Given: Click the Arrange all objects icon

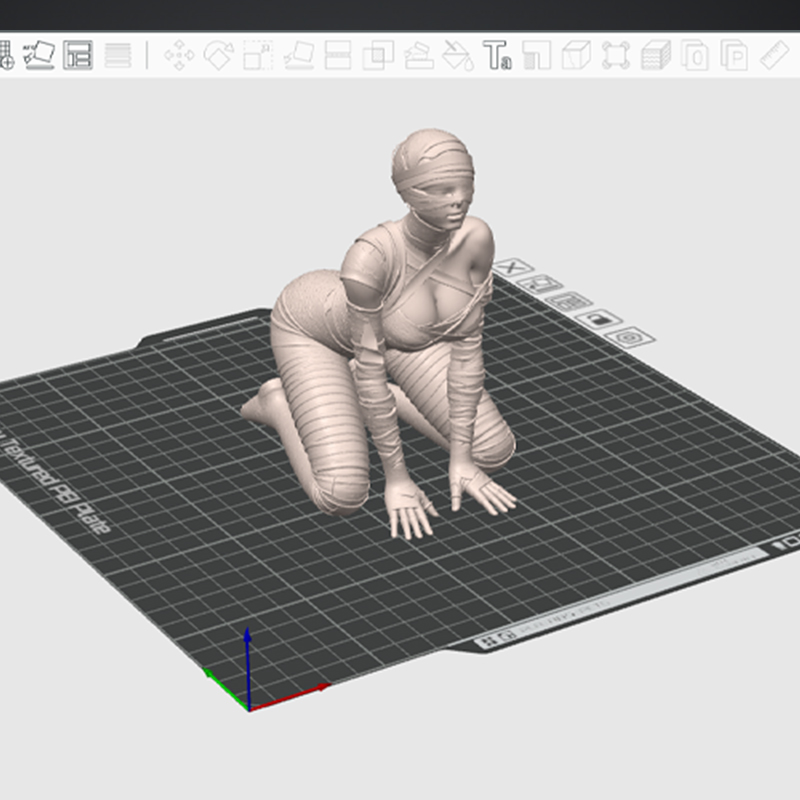Looking at the screenshot, I should click(x=78, y=55).
